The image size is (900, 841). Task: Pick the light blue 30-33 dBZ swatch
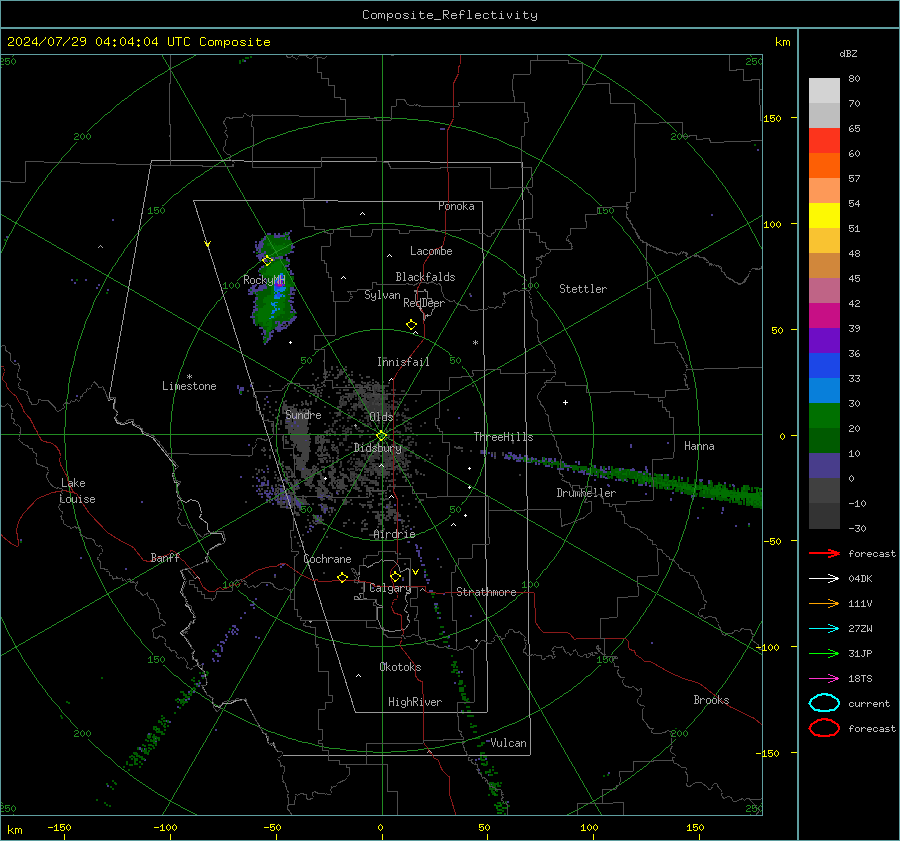tap(824, 390)
